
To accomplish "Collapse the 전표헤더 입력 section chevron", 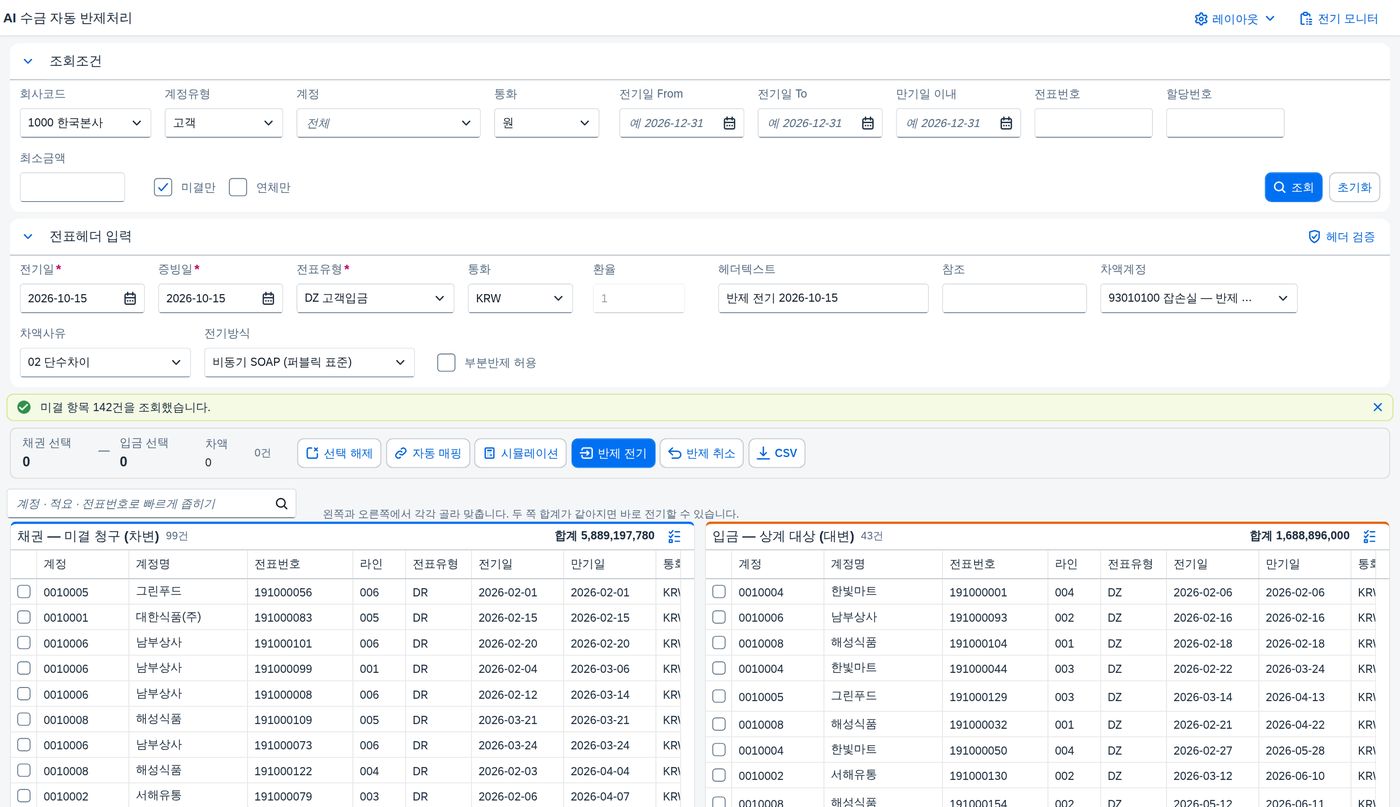I will point(27,237).
